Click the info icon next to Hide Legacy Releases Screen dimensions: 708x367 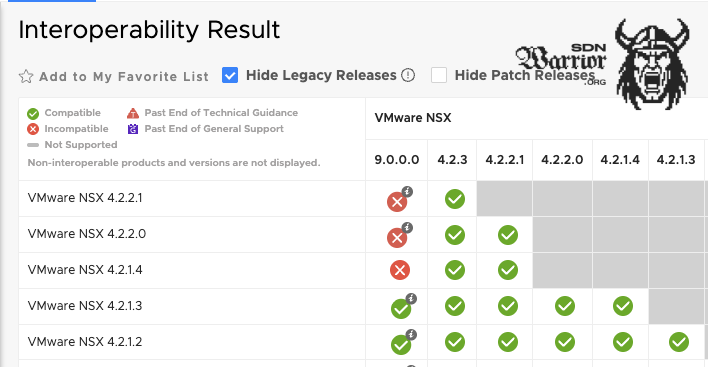tap(408, 75)
